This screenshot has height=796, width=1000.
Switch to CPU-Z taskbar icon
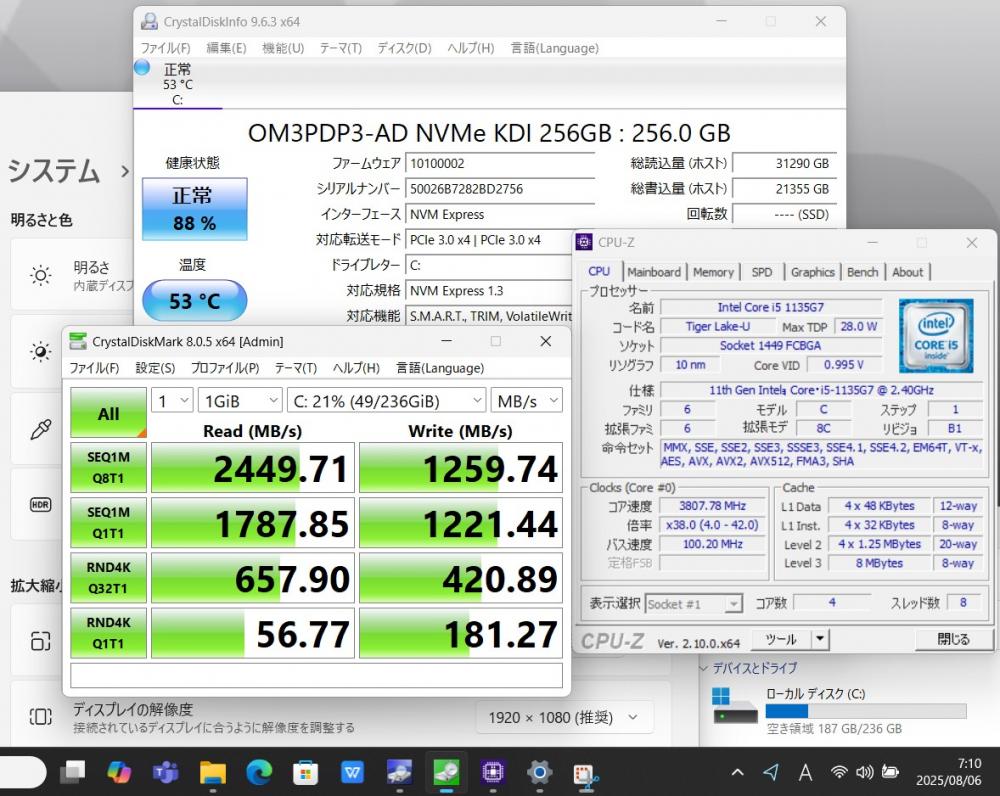tap(492, 772)
